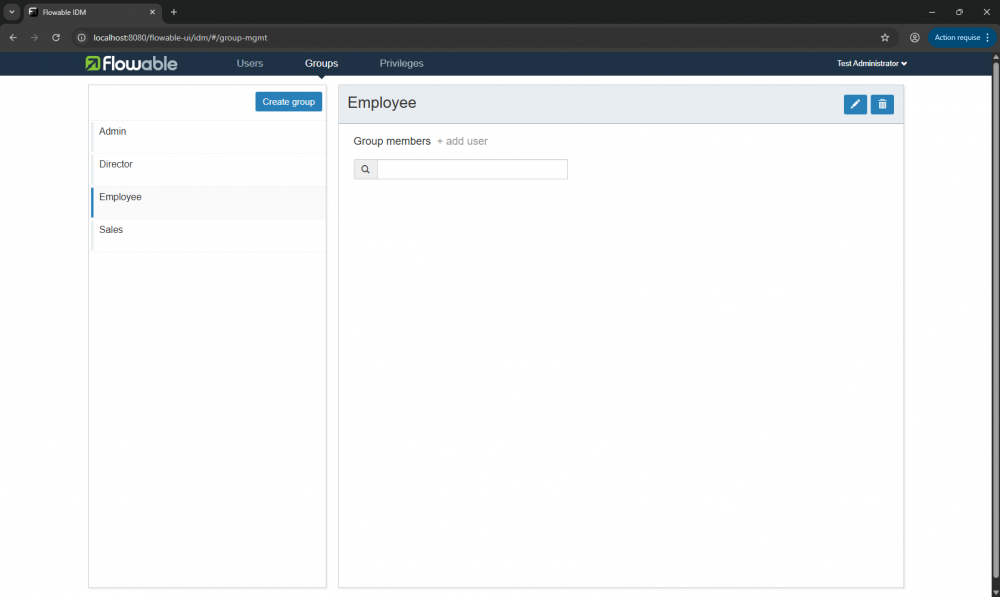
Task: Click the magnifier search icon
Action: (365, 170)
